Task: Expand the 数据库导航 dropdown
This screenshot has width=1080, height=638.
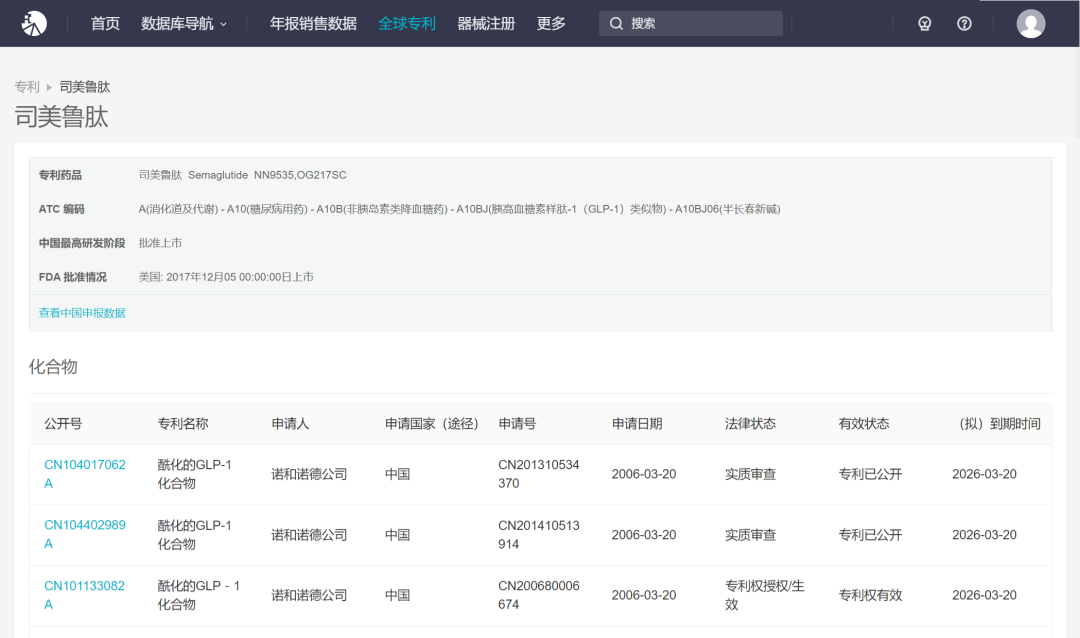Action: pyautogui.click(x=184, y=23)
